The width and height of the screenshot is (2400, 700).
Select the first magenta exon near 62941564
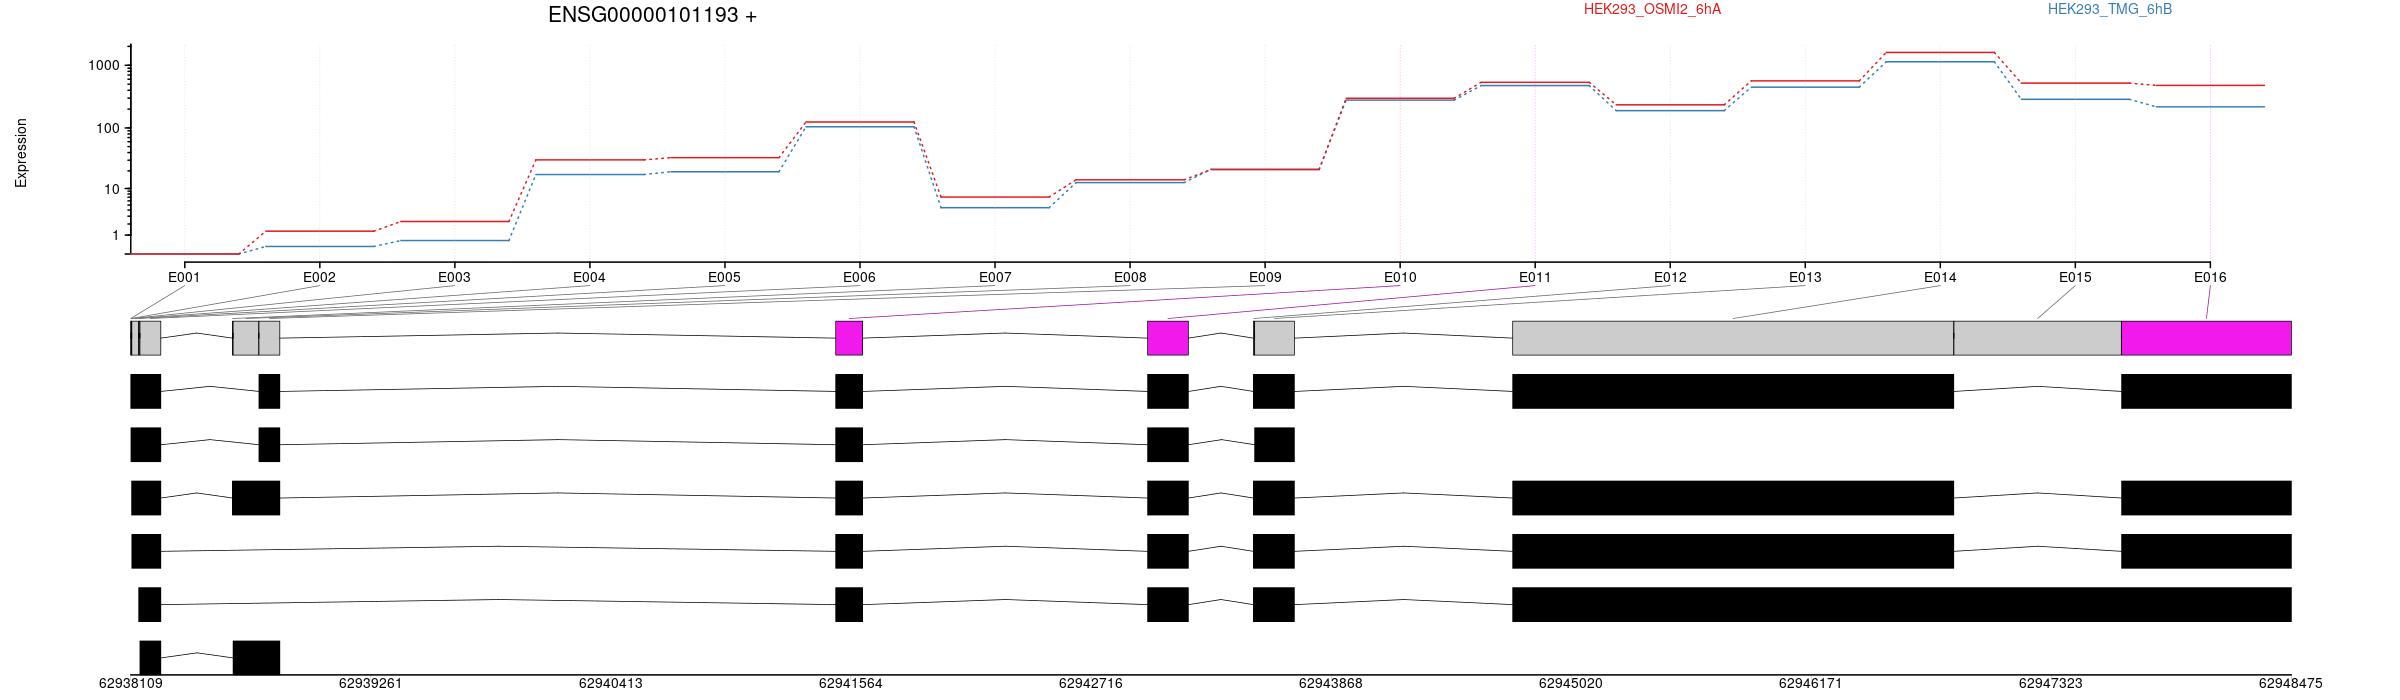pyautogui.click(x=849, y=338)
